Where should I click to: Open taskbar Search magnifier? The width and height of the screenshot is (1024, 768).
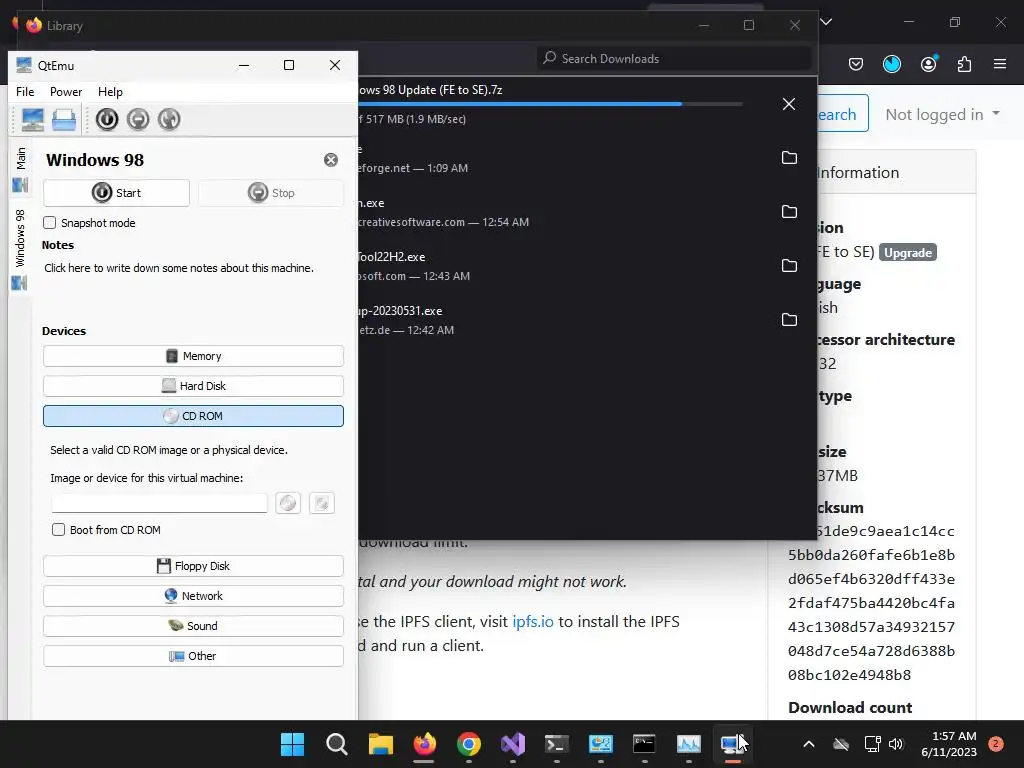(337, 744)
